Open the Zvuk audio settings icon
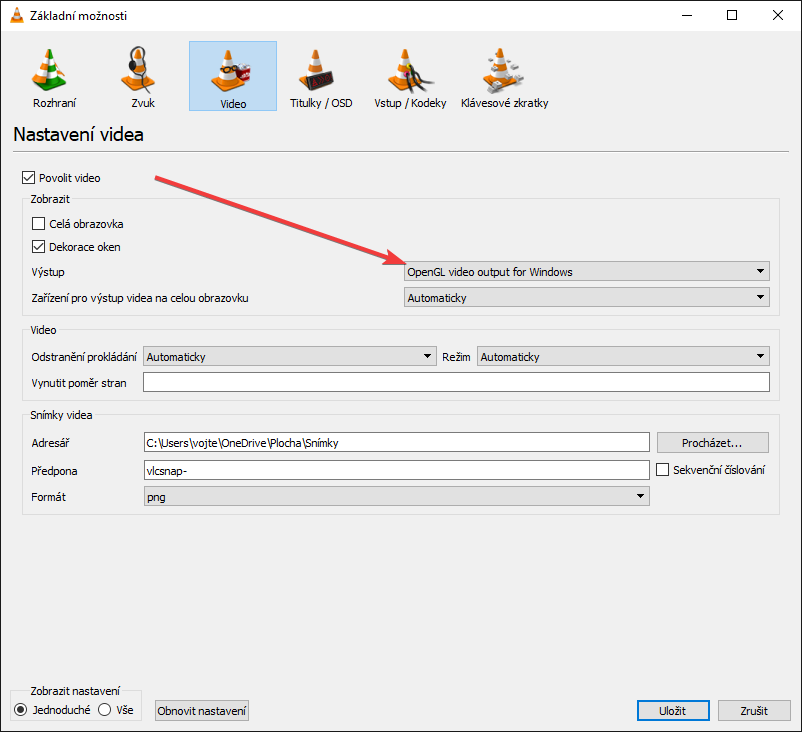 143,72
